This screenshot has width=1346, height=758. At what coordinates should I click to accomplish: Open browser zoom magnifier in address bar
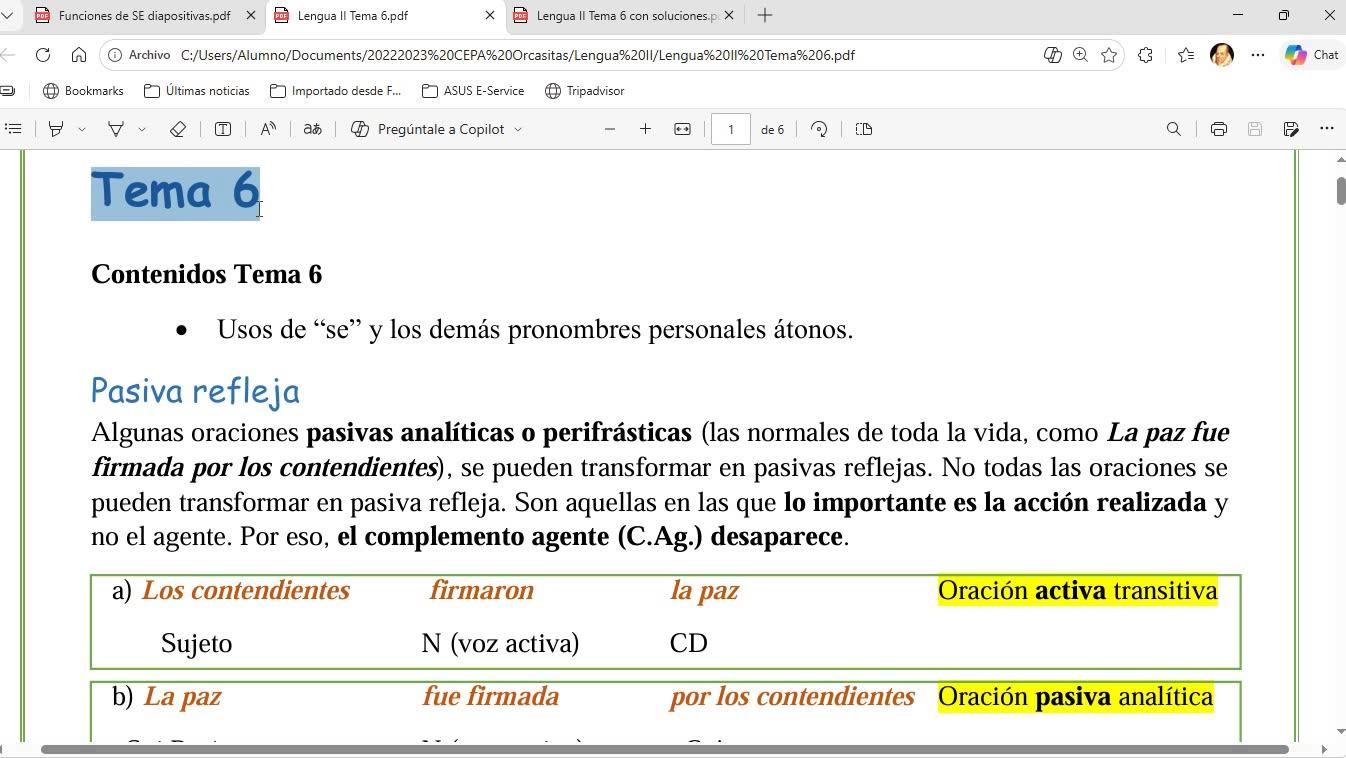[x=1080, y=55]
